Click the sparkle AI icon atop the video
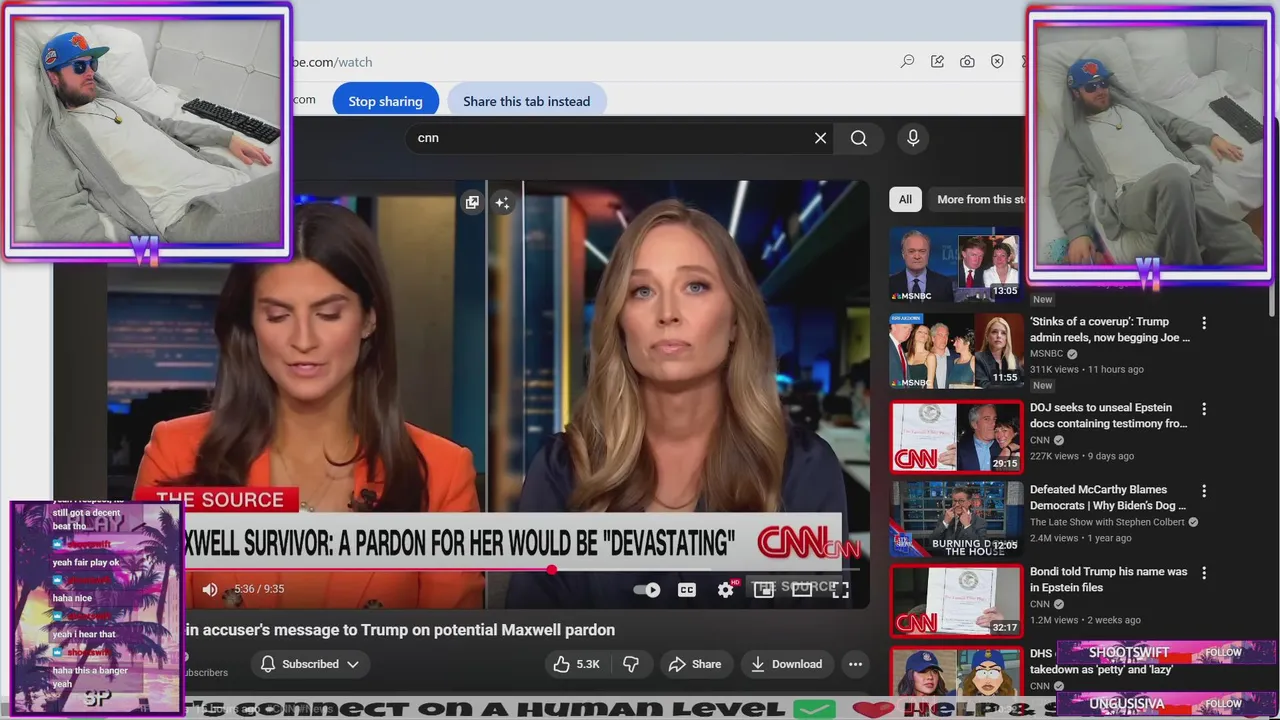Screen dimensions: 1280x720 coord(502,202)
